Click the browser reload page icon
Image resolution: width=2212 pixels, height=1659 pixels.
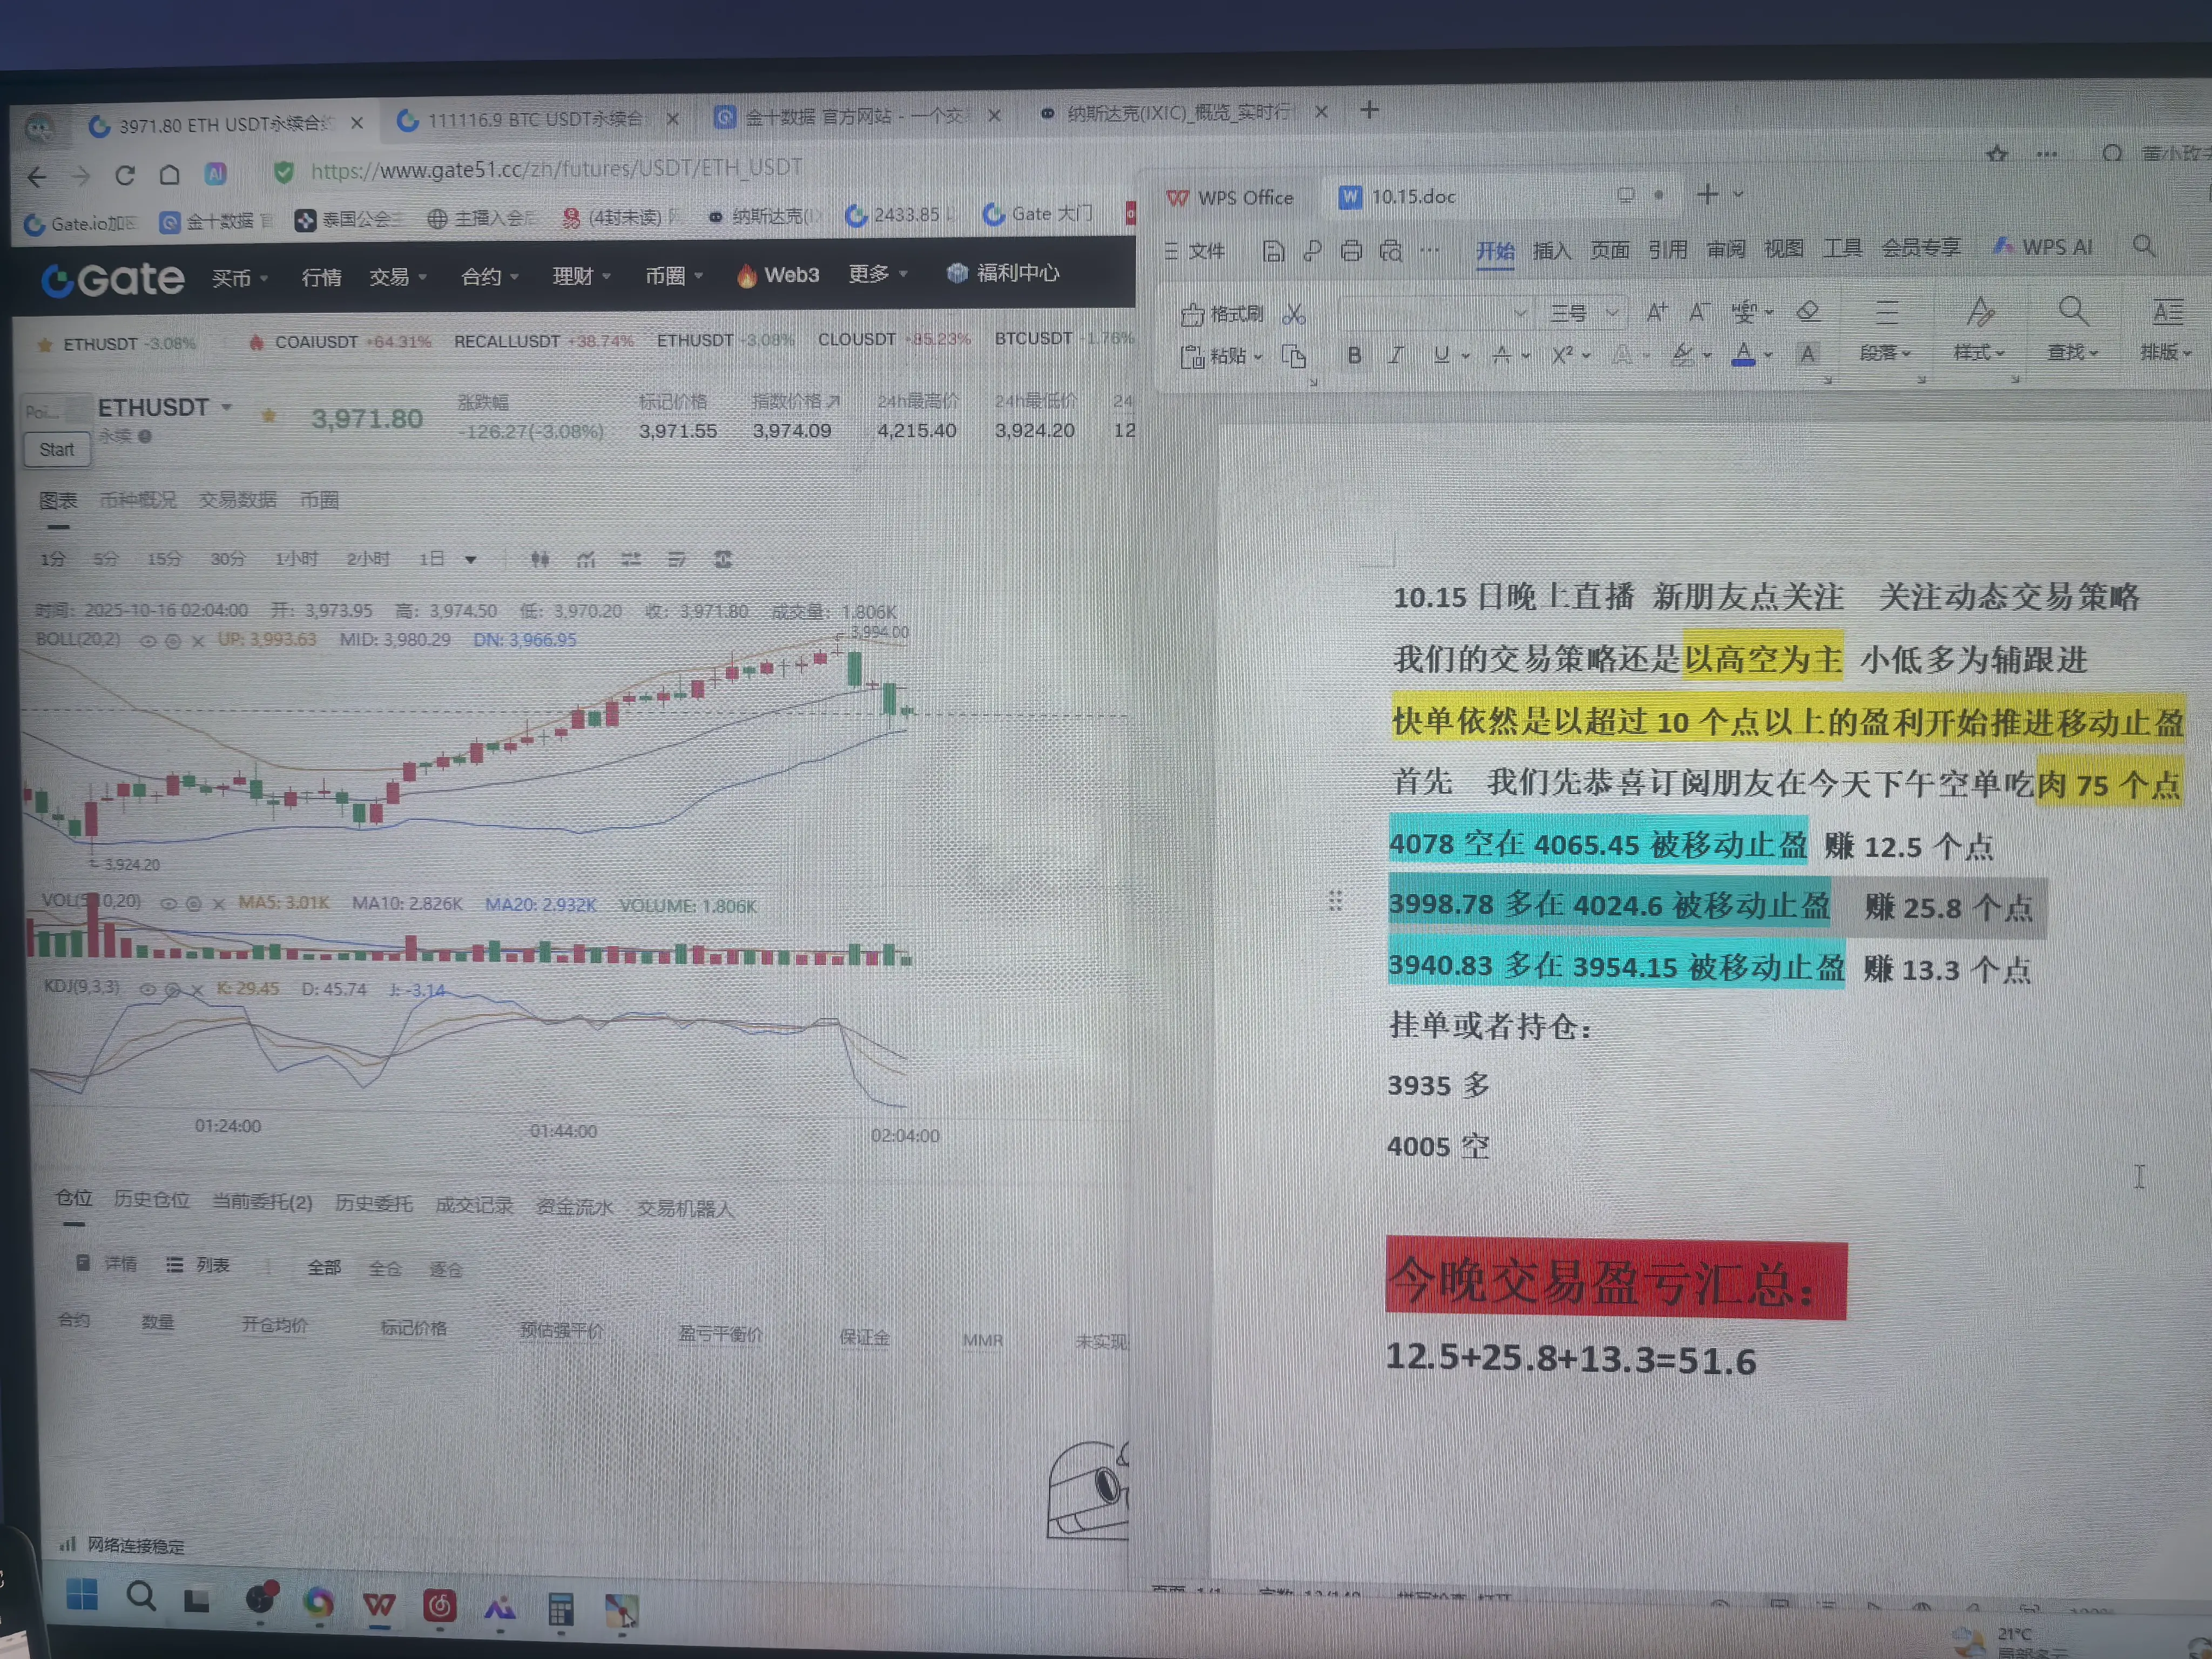[x=125, y=176]
